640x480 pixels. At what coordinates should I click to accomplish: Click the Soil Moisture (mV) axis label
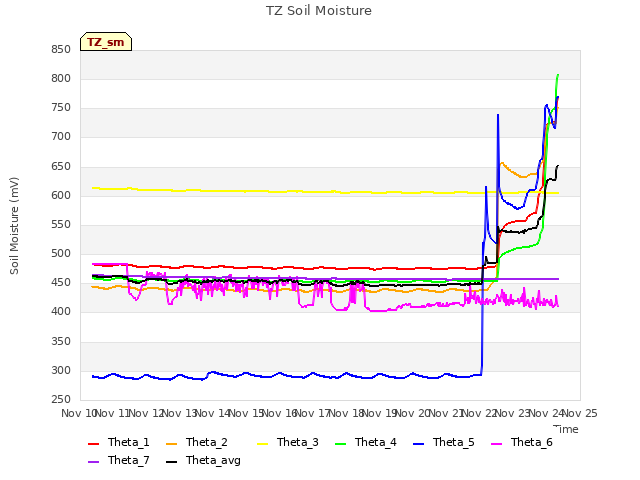pyautogui.click(x=14, y=226)
